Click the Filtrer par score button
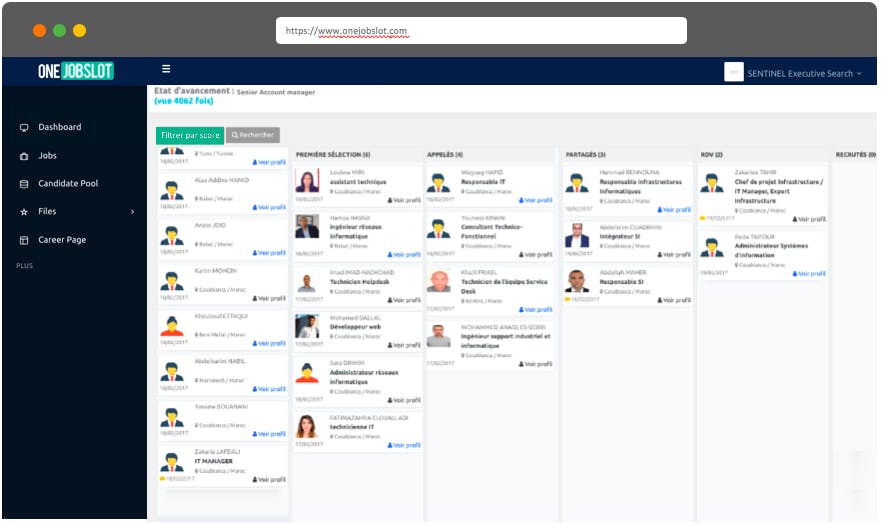881x525 pixels. 190,135
